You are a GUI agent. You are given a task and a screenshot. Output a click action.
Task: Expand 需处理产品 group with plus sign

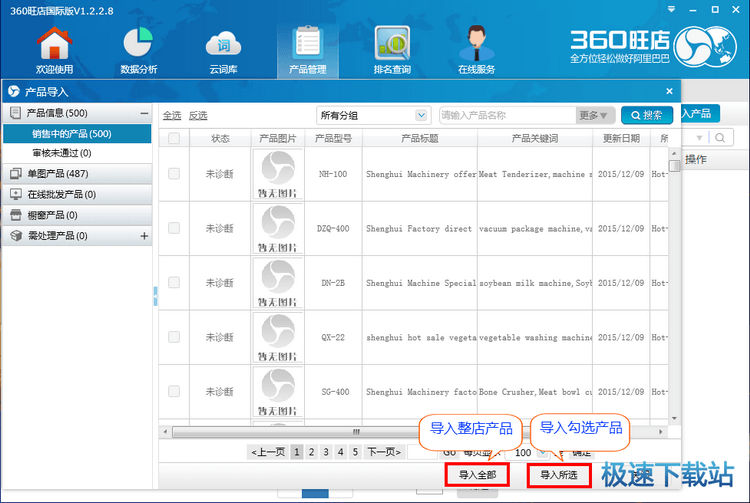[144, 236]
